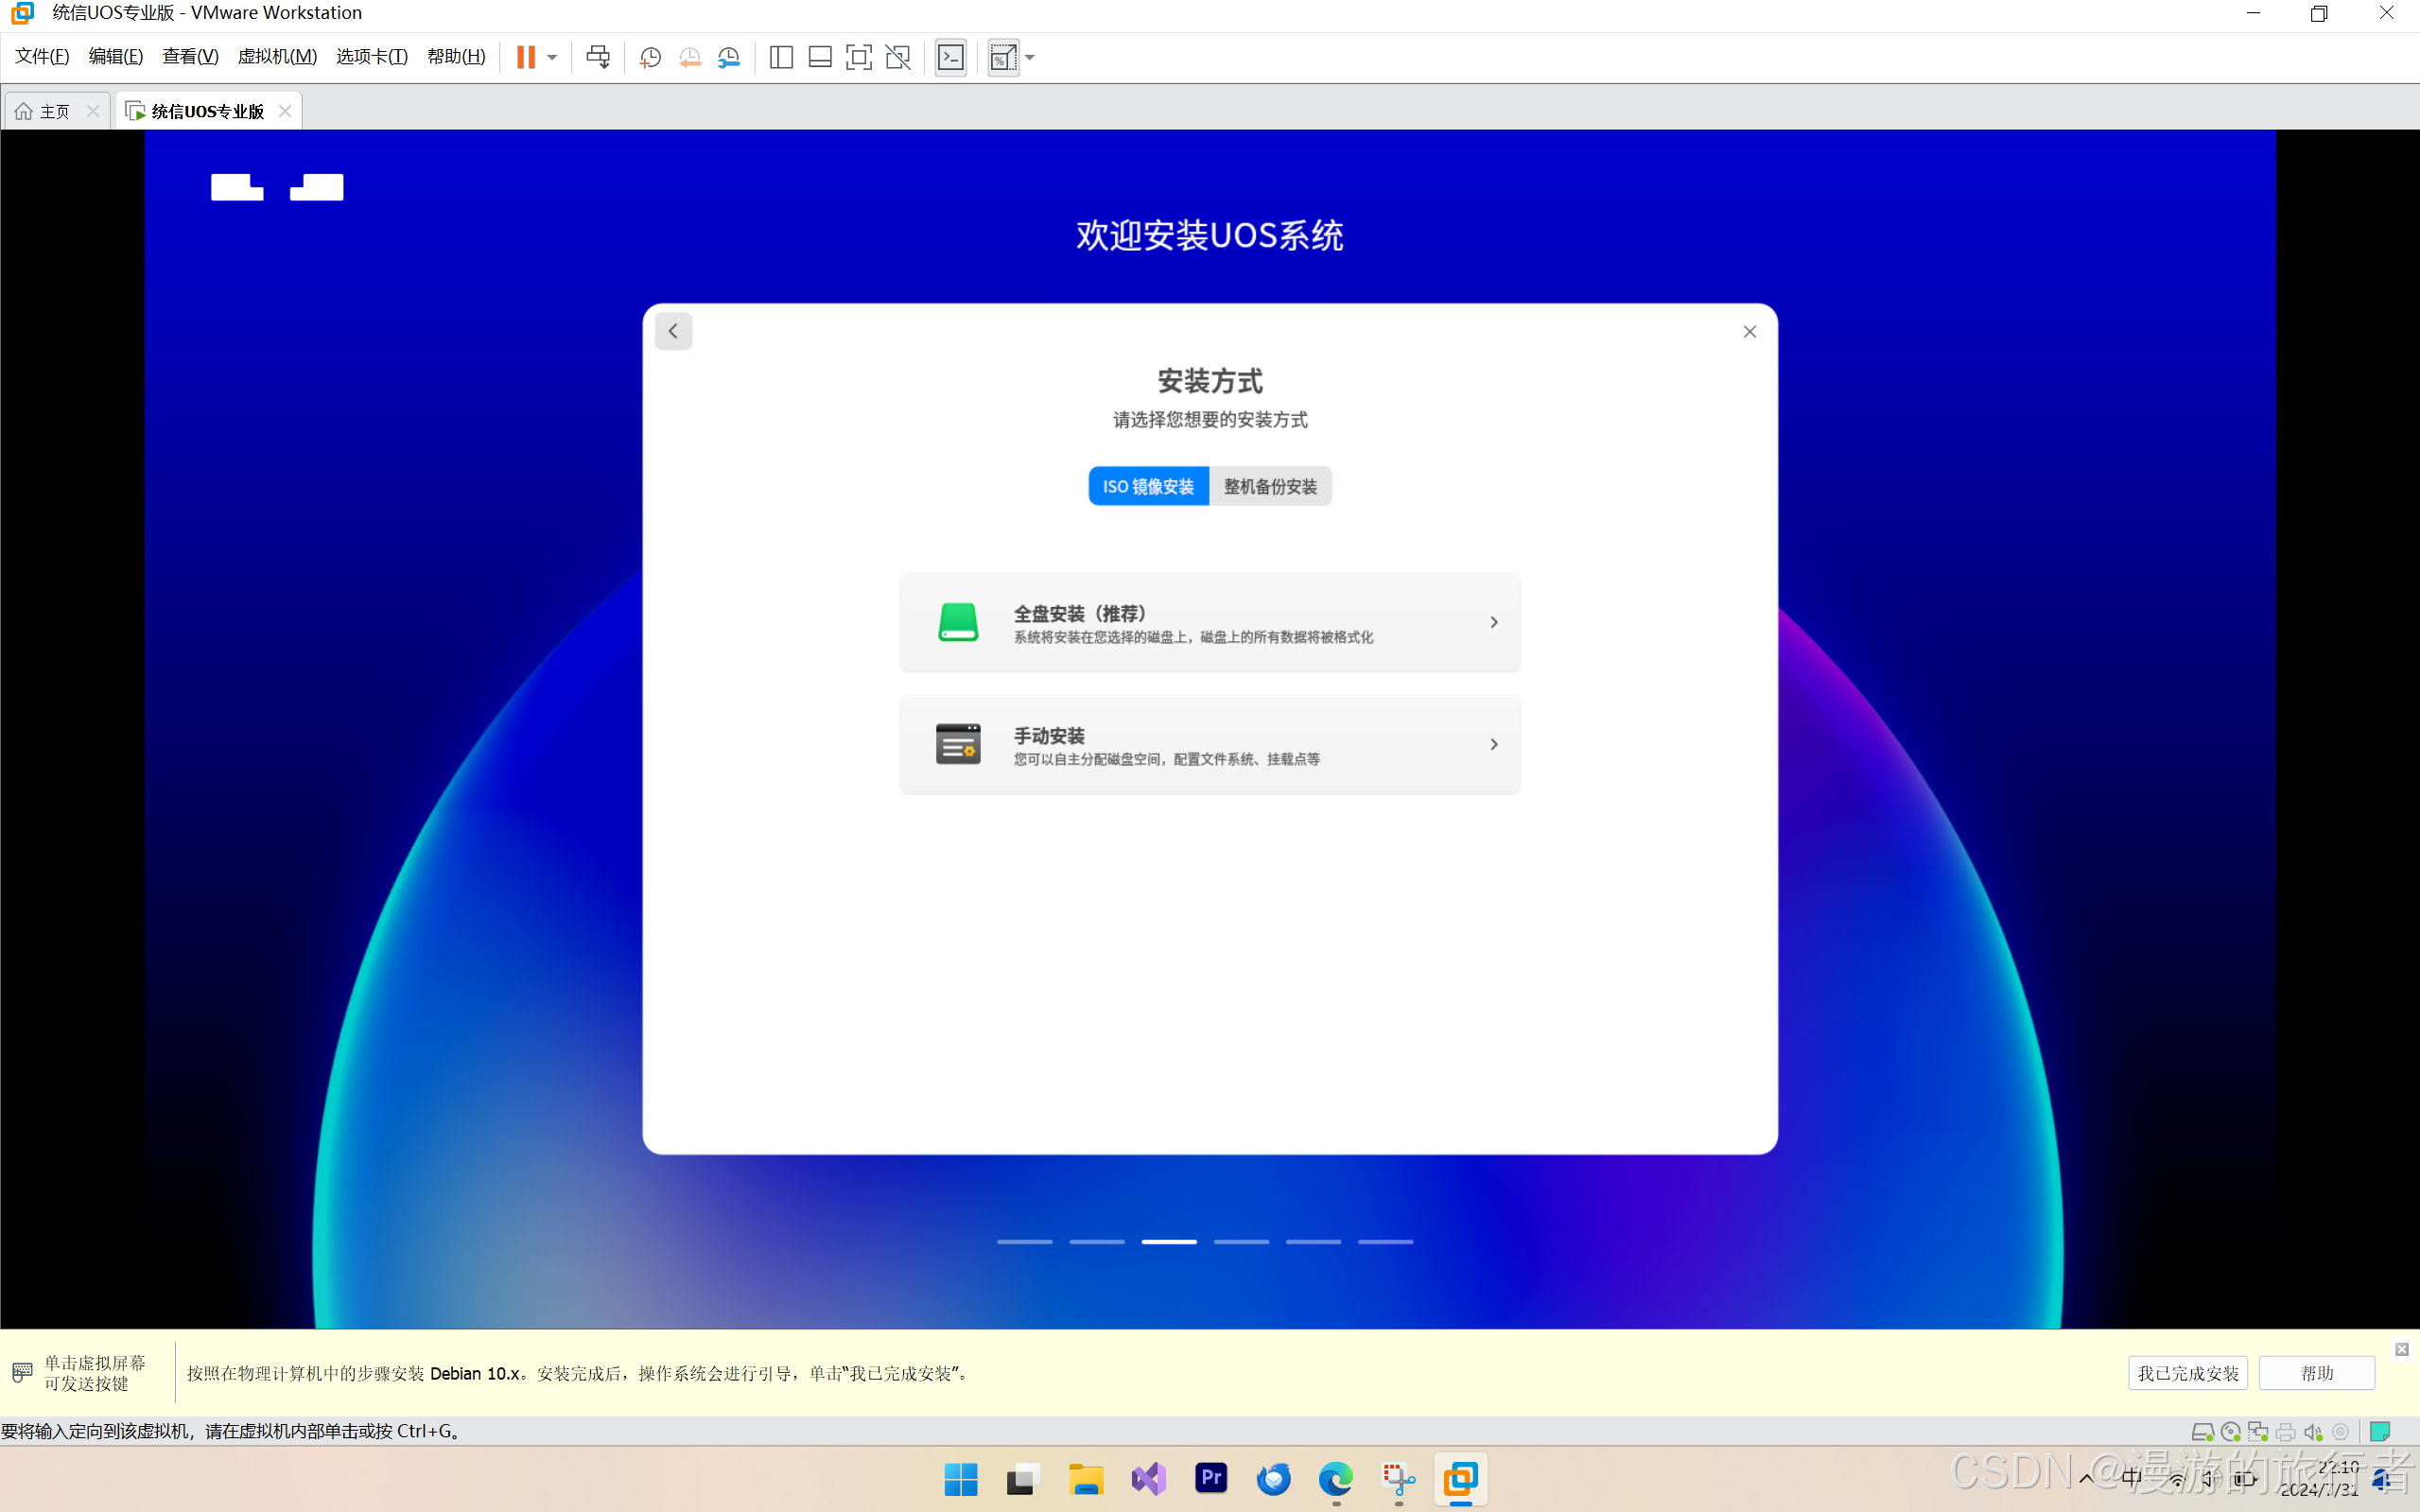This screenshot has width=2420, height=1512.
Task: Send Ctrl+Alt+Del to the virtual machine
Action: [x=598, y=57]
